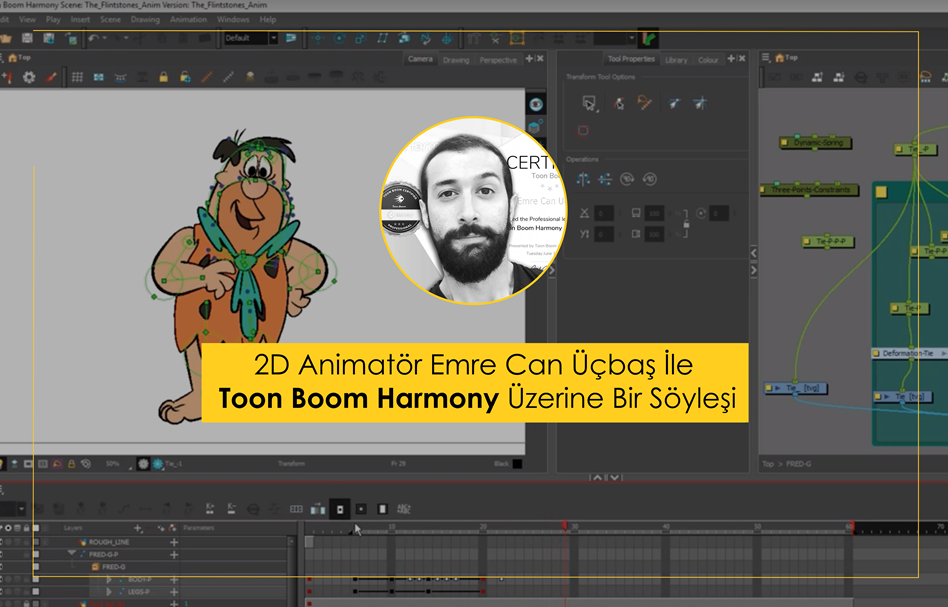Expand the LEGS-P layer

[109, 592]
